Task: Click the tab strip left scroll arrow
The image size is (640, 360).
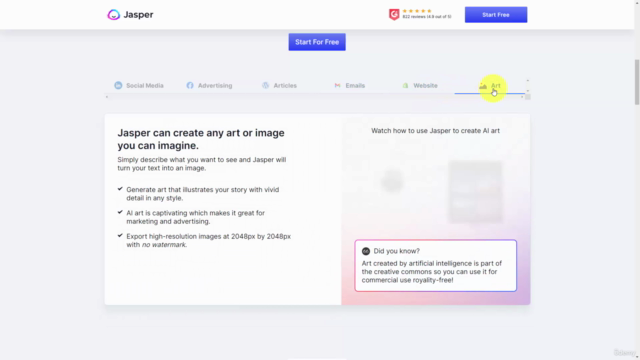Action: pos(107,97)
